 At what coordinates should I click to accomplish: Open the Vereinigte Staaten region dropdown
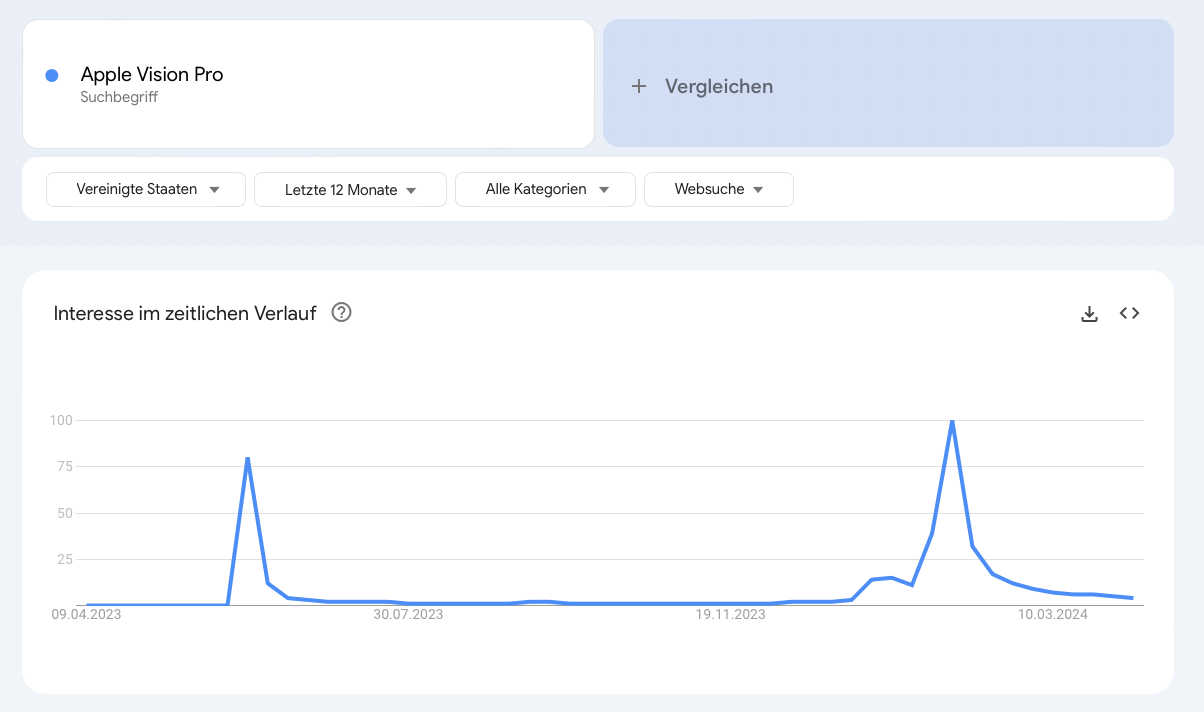(x=146, y=189)
